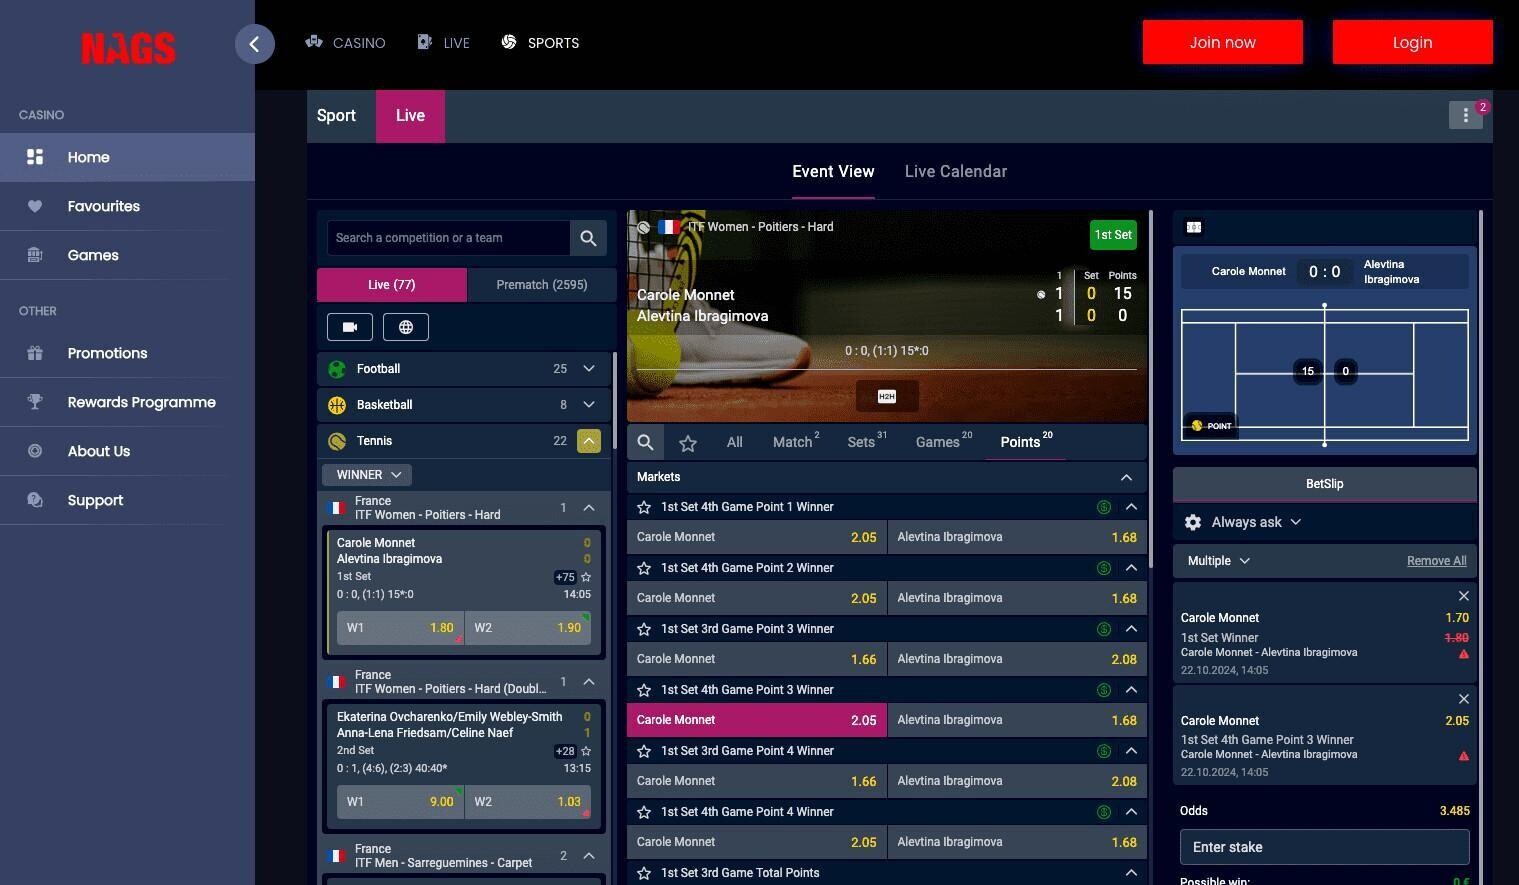Image resolution: width=1519 pixels, height=885 pixels.
Task: Click the markets search magnifier icon
Action: coord(646,442)
